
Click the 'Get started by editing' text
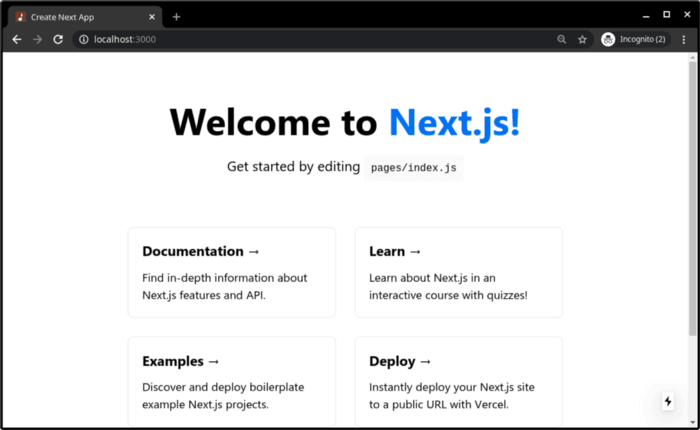coord(293,167)
